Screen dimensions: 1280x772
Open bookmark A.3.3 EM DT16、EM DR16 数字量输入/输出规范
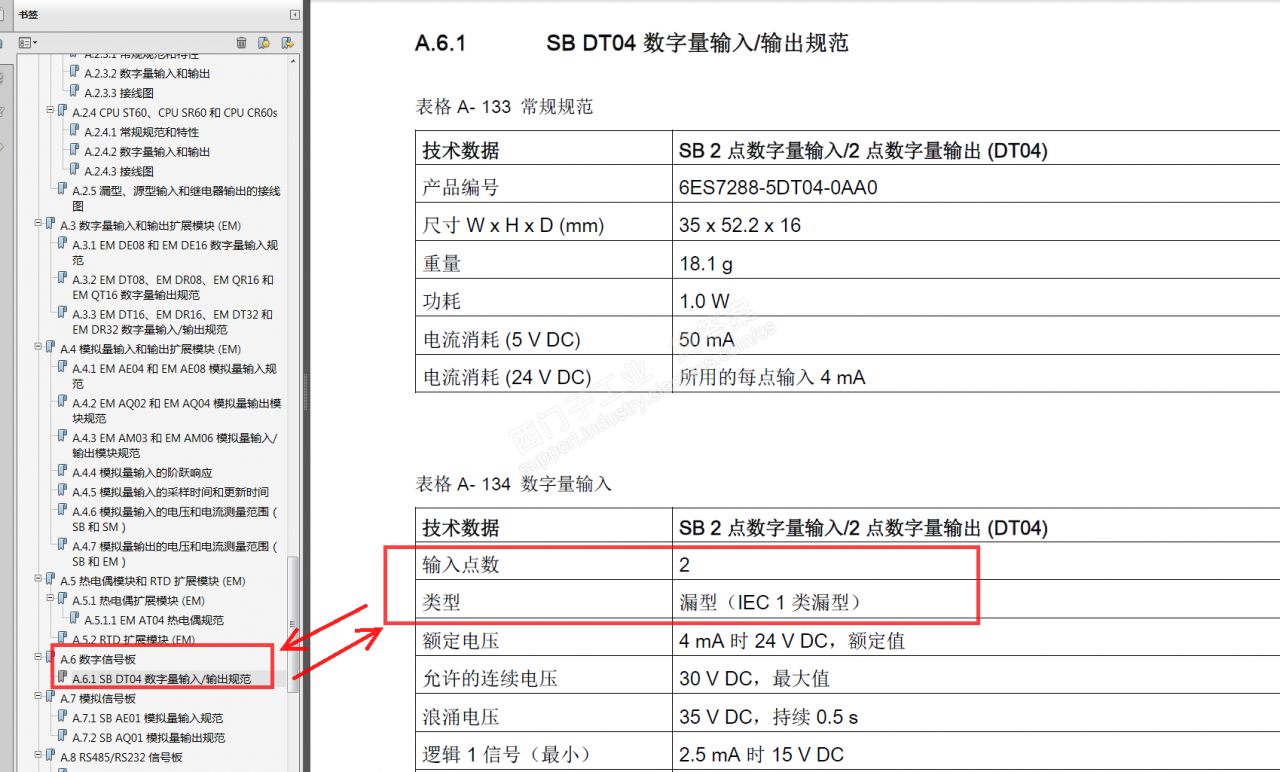(x=172, y=322)
